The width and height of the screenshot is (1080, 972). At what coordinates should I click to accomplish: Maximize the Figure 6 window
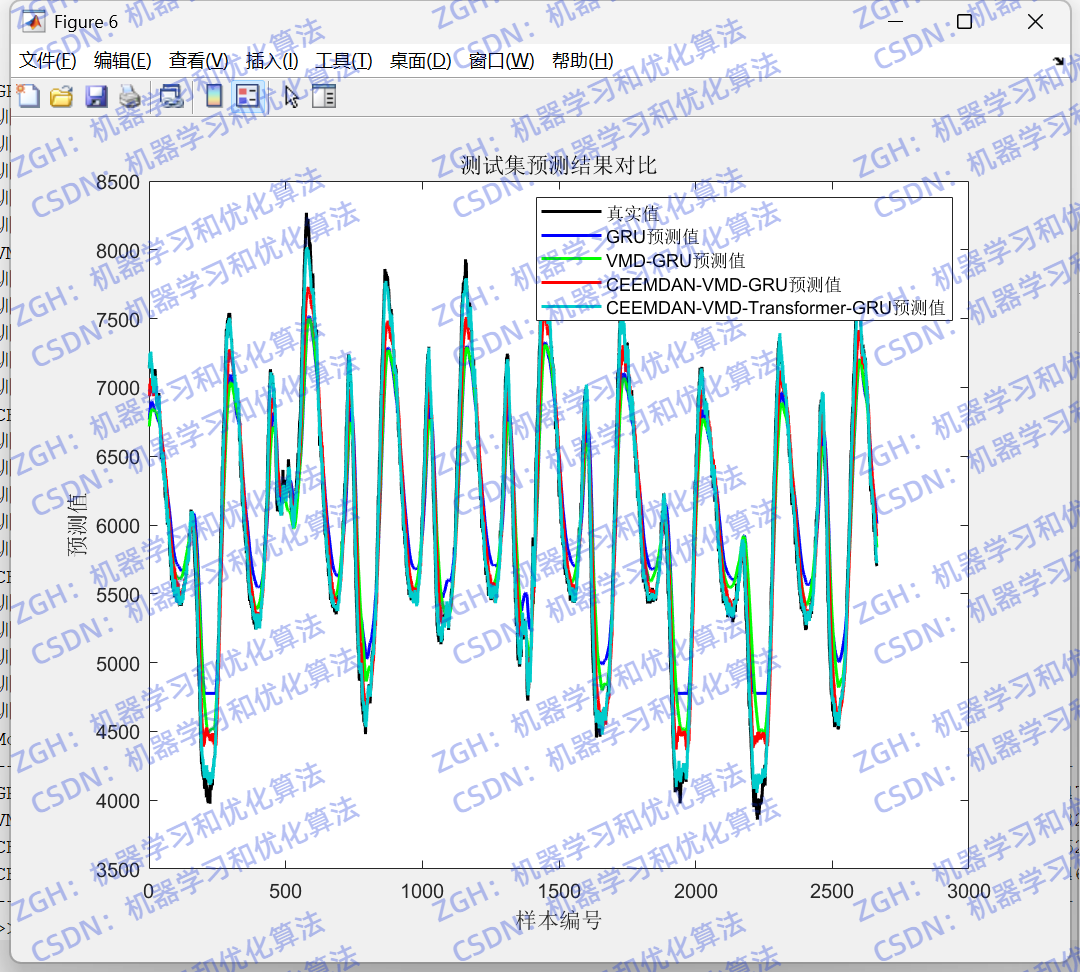click(965, 22)
